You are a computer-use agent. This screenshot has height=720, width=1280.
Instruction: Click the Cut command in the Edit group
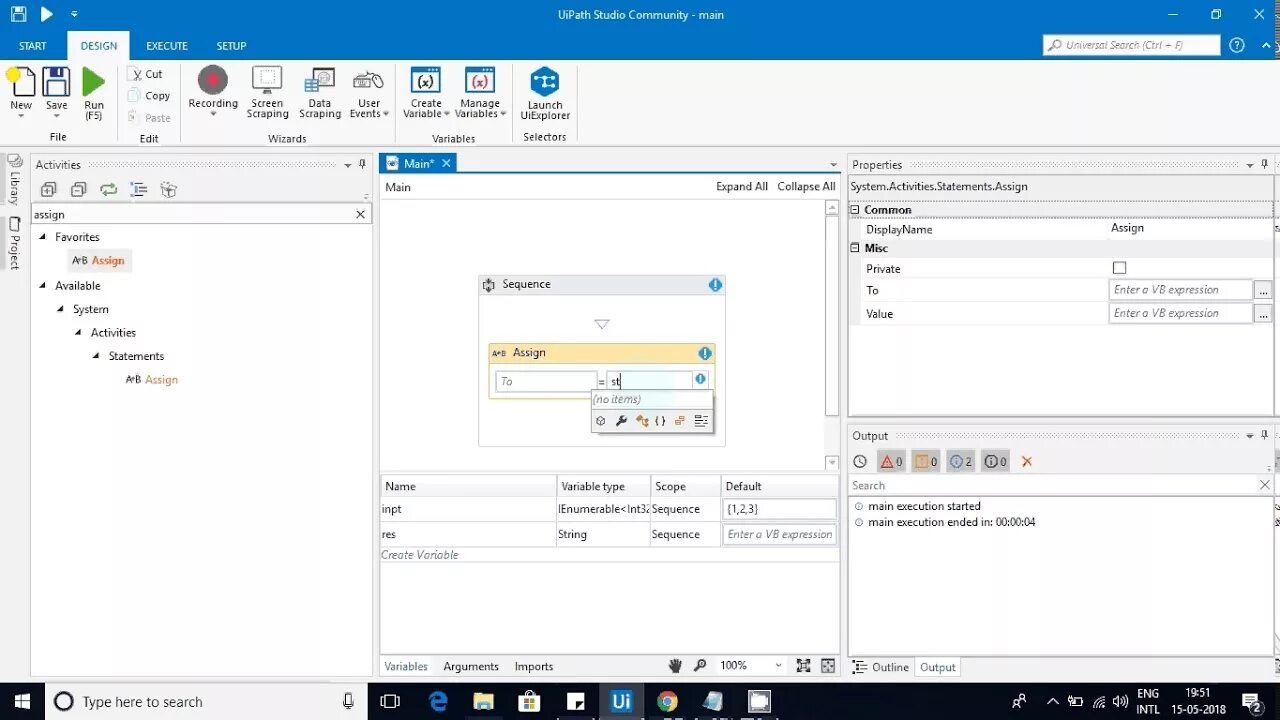[146, 74]
